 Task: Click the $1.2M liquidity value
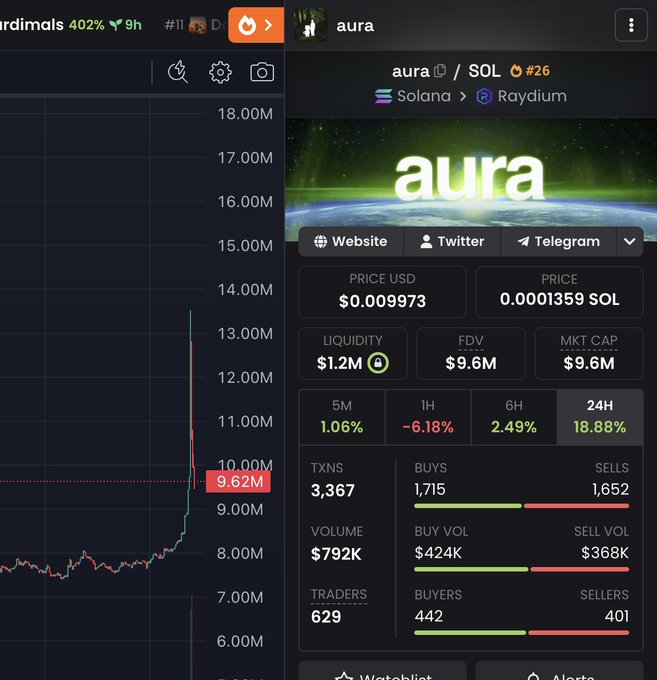pyautogui.click(x=339, y=363)
